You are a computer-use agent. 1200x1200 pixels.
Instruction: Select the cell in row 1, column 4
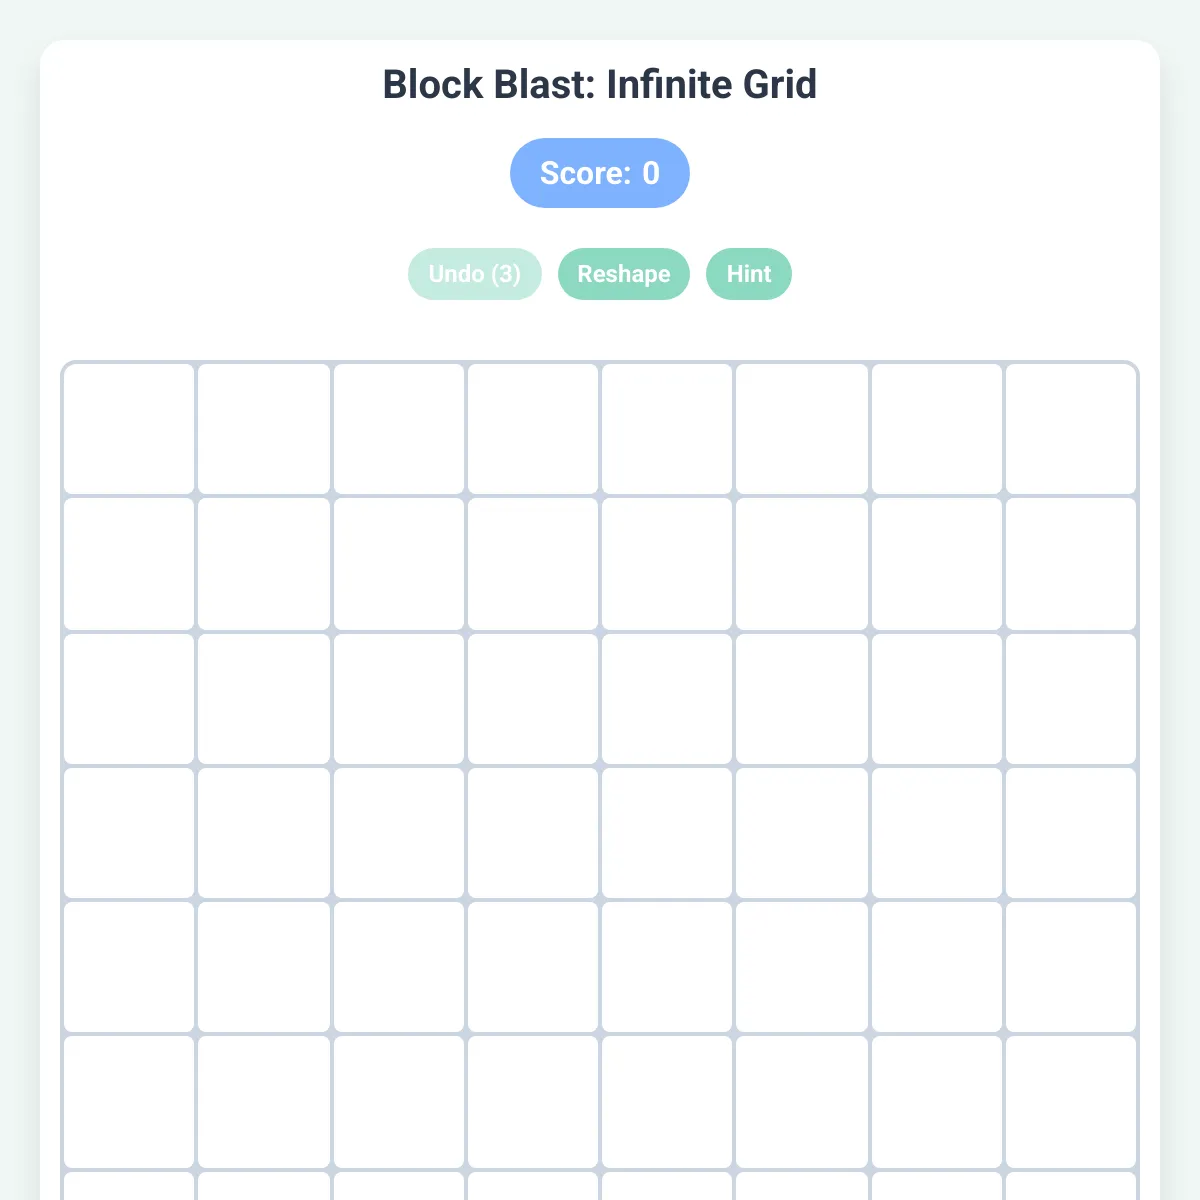pos(532,428)
